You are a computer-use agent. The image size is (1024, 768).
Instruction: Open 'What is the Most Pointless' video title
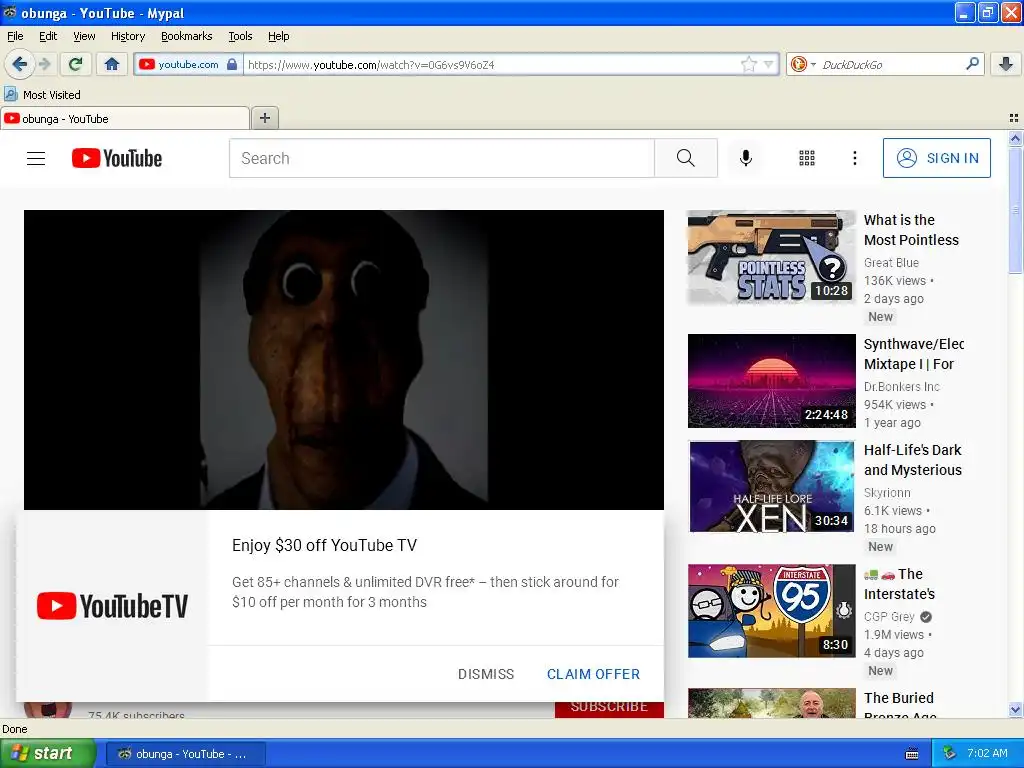911,230
